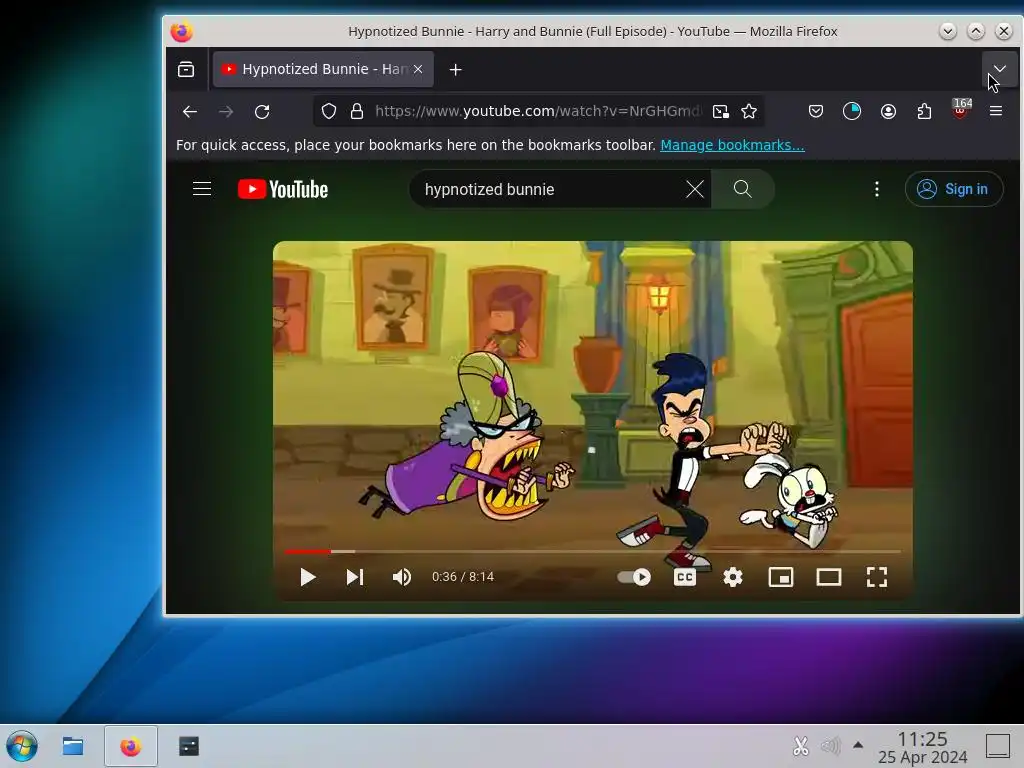Viewport: 1024px width, 768px height.
Task: Open the blue circular timer extension icon
Action: 852,112
